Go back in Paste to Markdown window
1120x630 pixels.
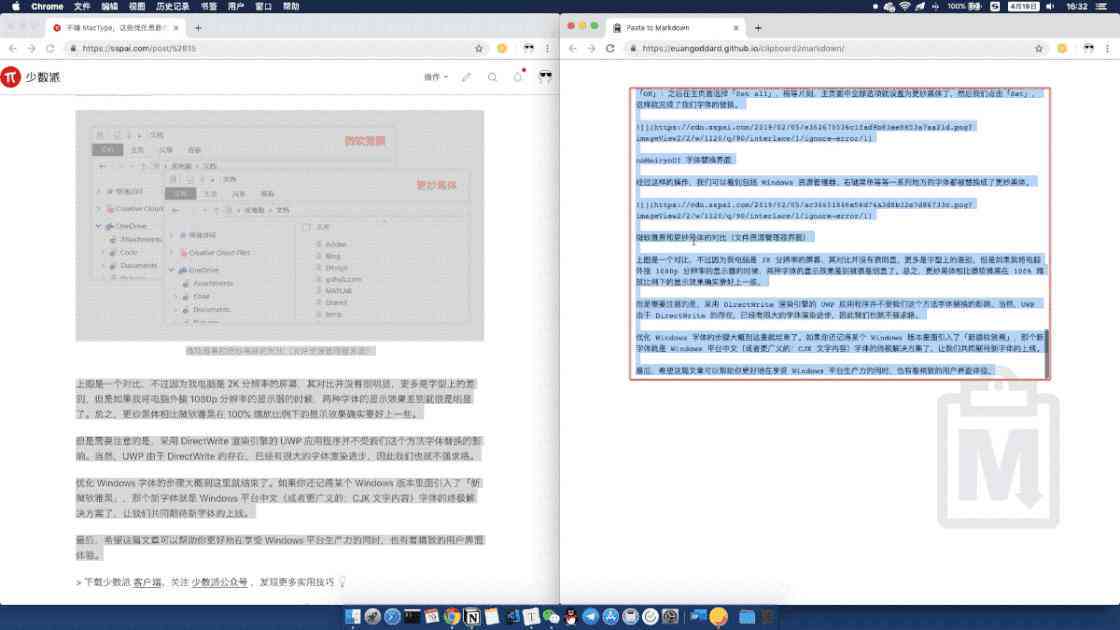pos(573,49)
